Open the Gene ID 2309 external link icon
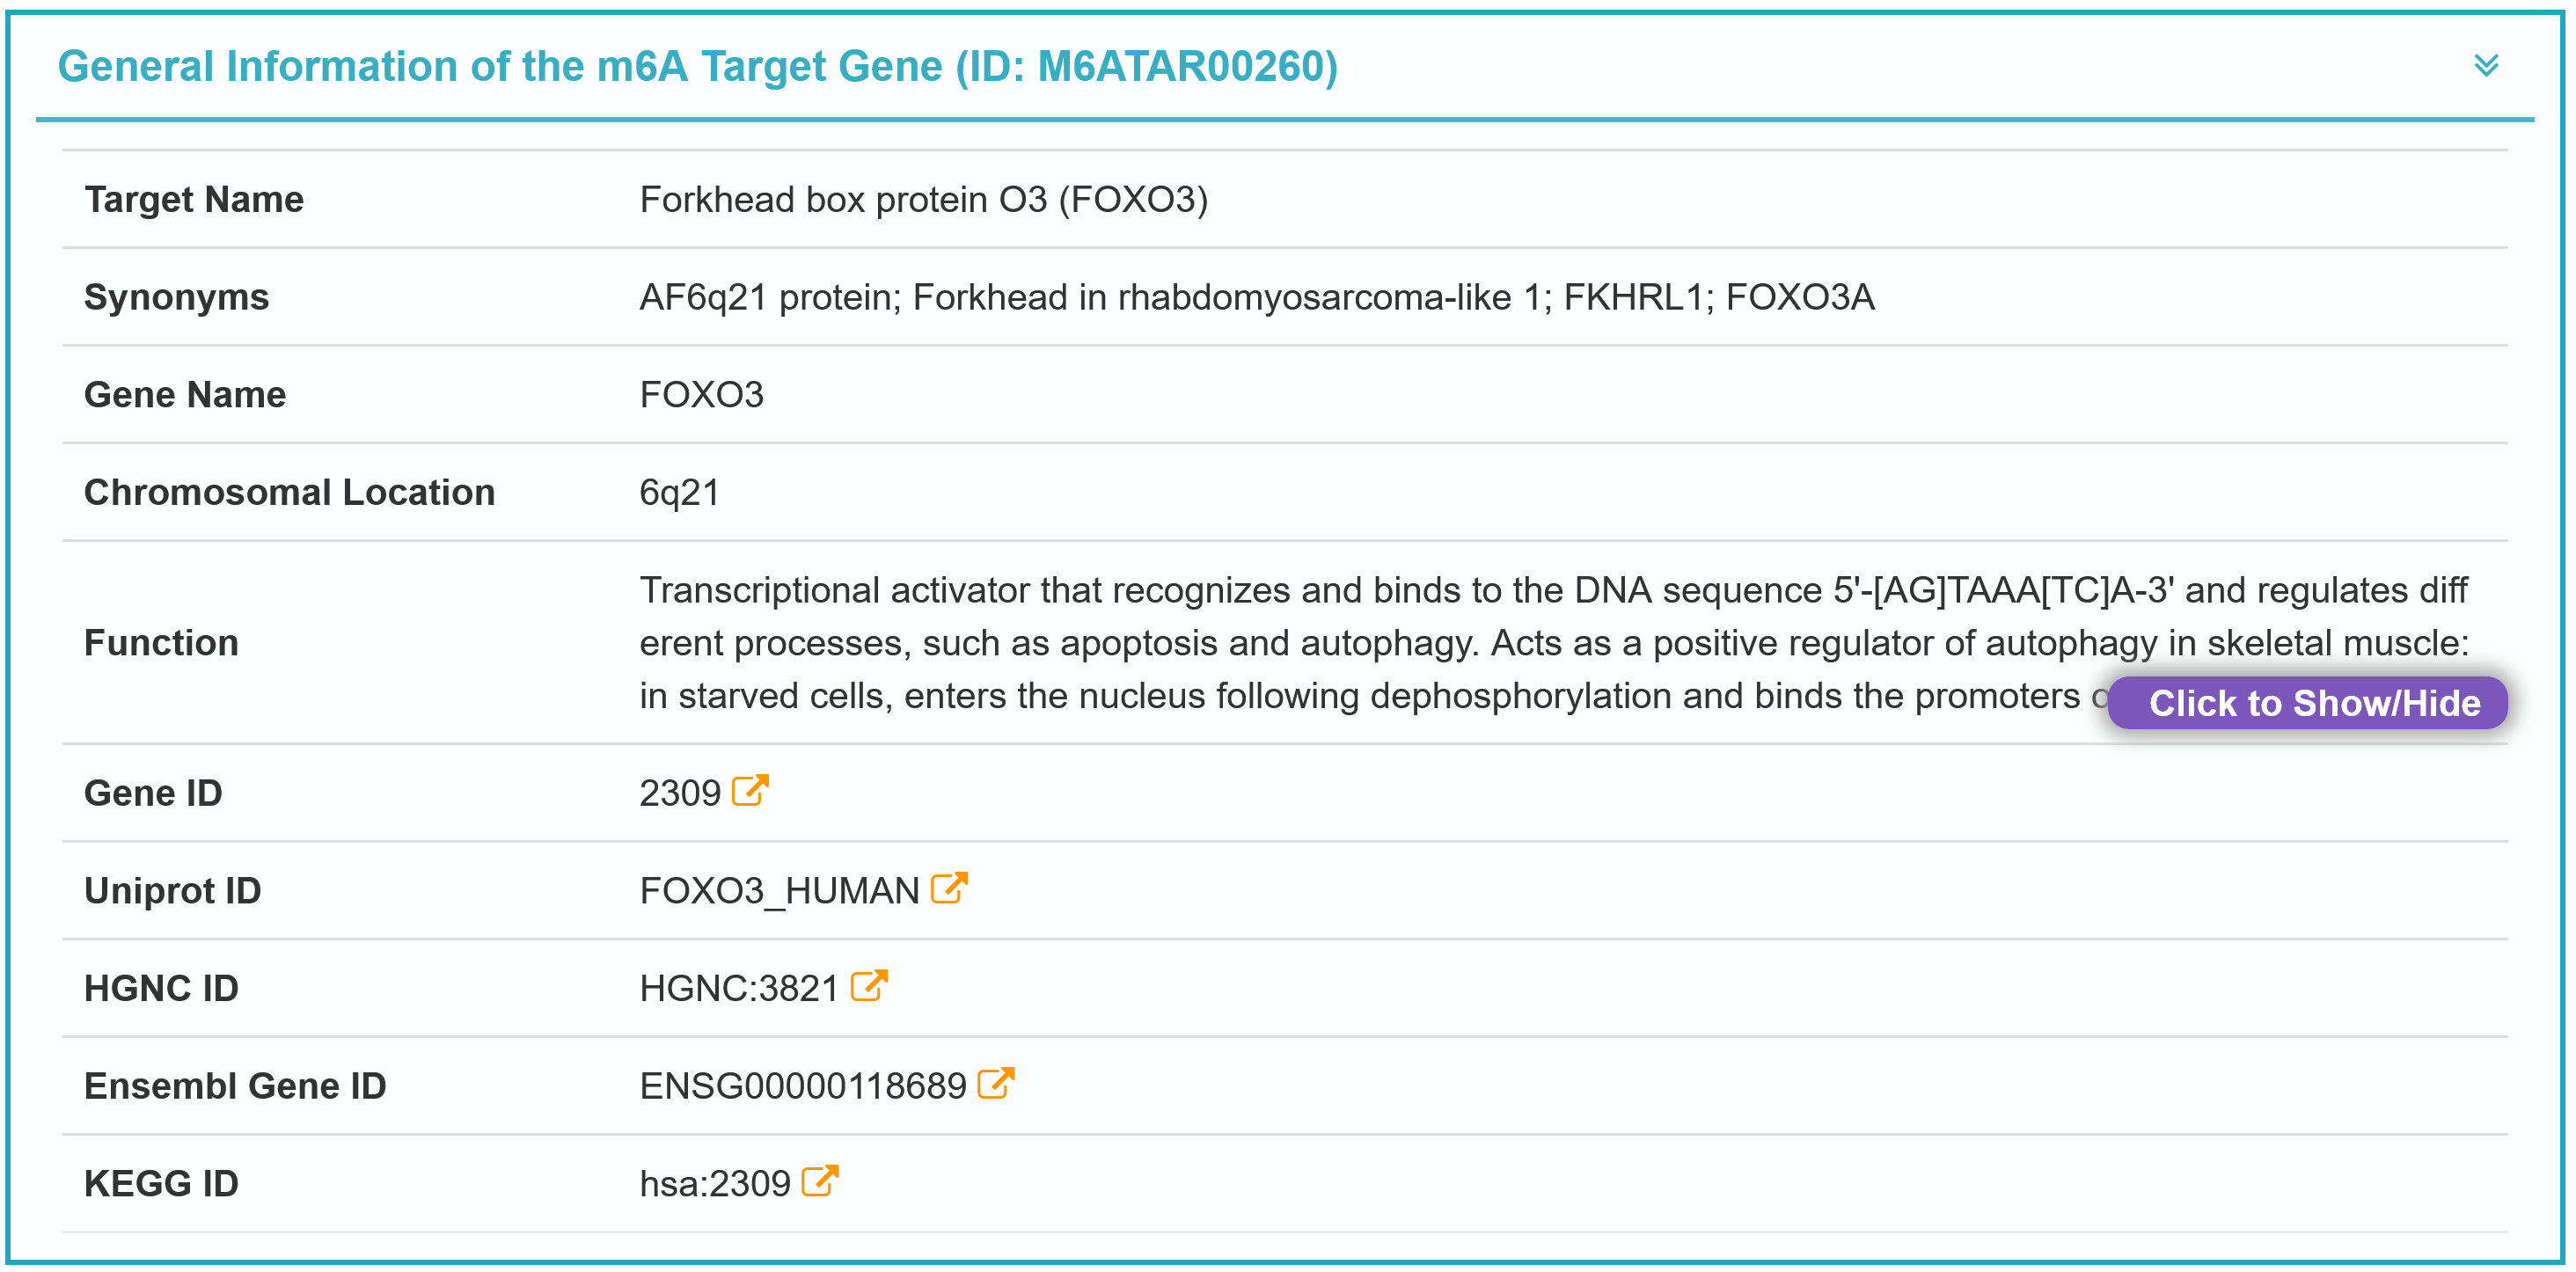Viewport: 2576px width, 1272px height. tap(750, 791)
